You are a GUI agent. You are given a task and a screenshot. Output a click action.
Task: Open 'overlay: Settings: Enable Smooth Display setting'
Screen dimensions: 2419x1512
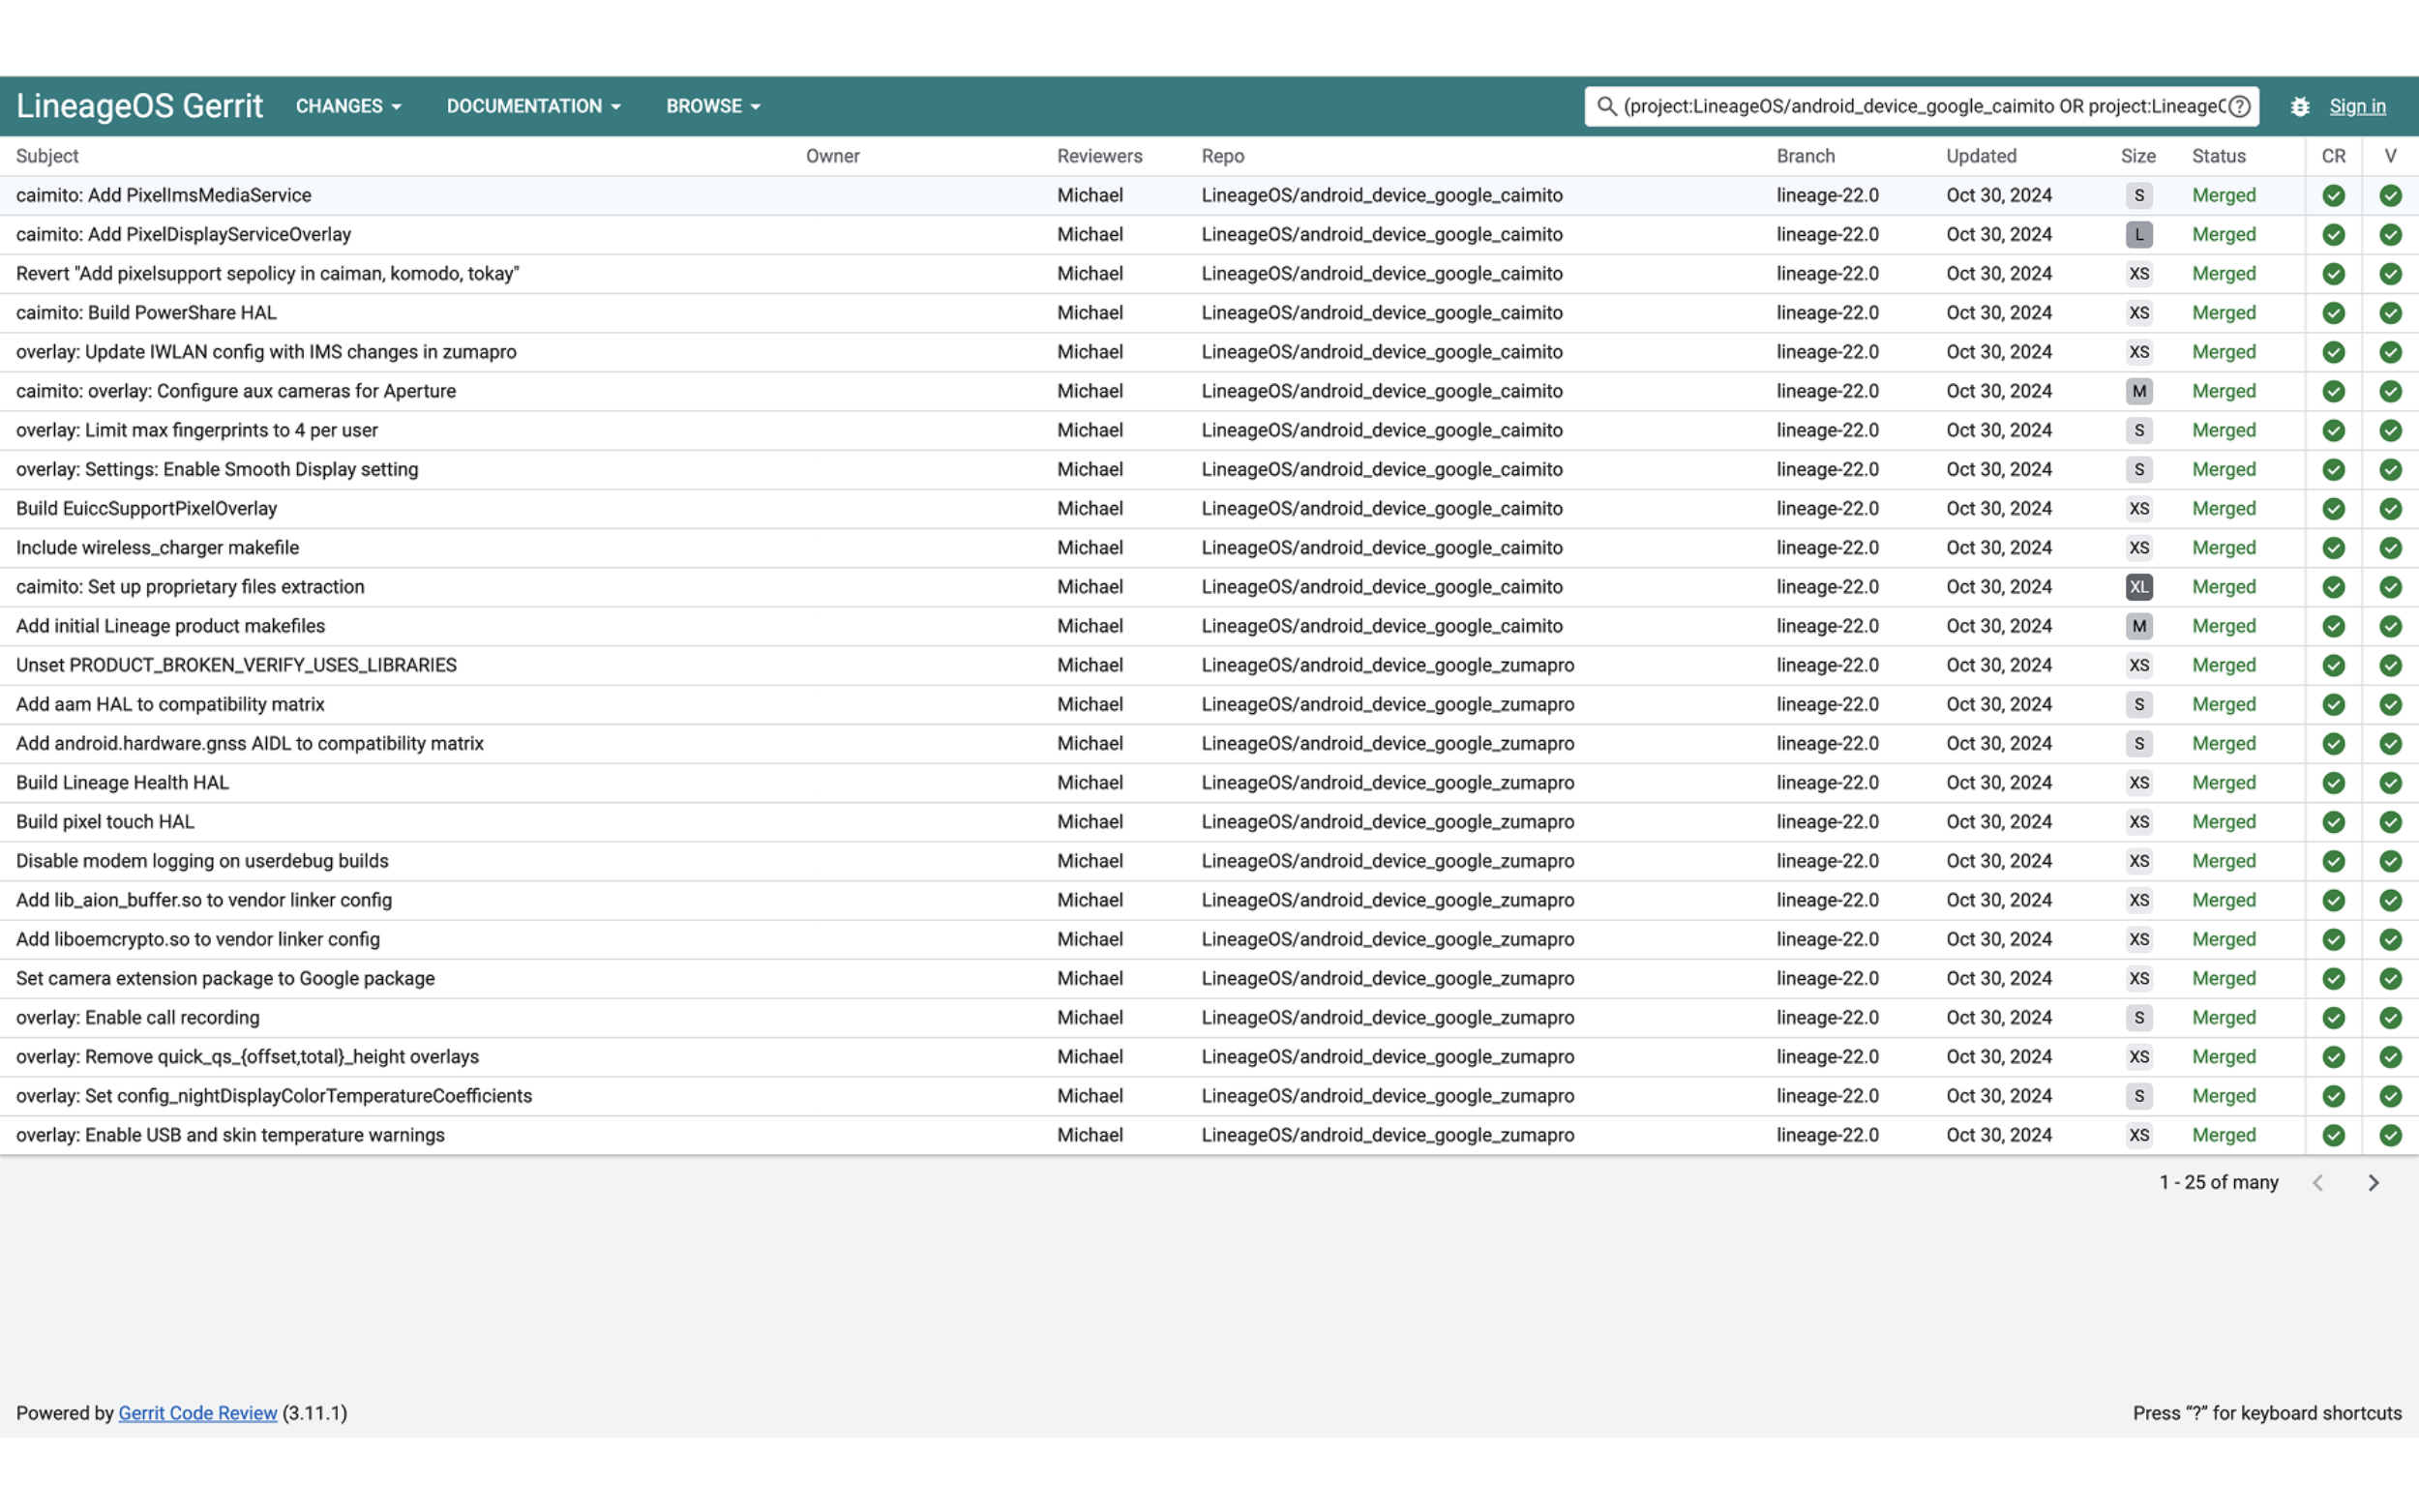point(217,470)
